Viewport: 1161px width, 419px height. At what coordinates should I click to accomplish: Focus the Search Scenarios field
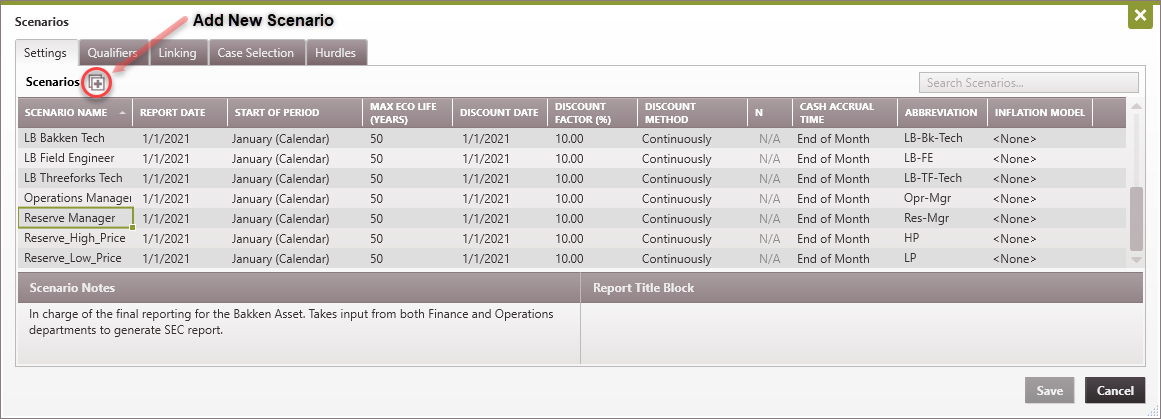(x=1028, y=83)
